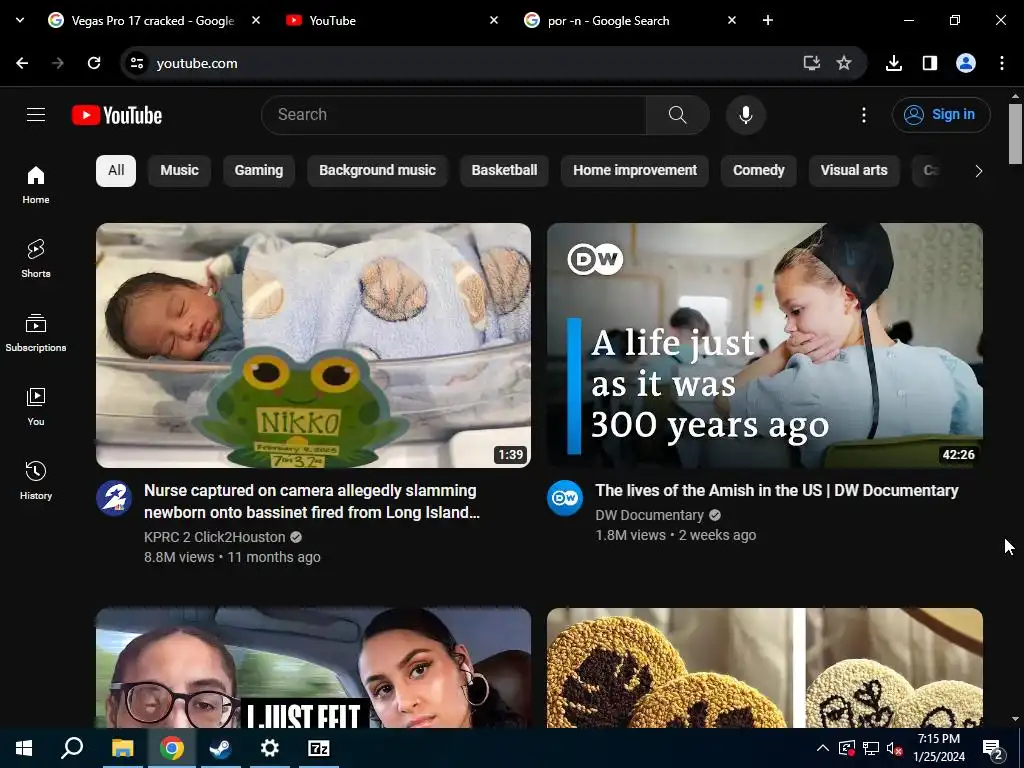This screenshot has width=1024, height=768.
Task: View site information icon in address bar
Action: [x=136, y=63]
